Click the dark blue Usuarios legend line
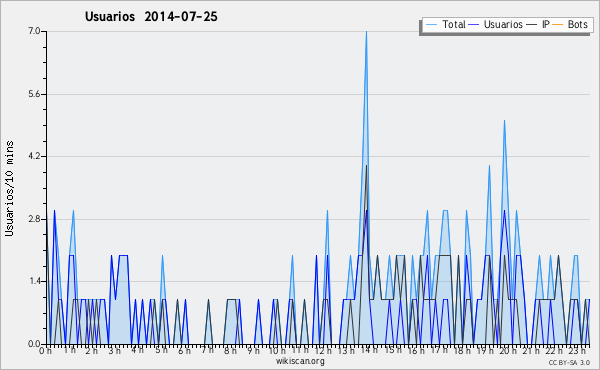Viewport: 600px width, 370px height. tap(474, 25)
